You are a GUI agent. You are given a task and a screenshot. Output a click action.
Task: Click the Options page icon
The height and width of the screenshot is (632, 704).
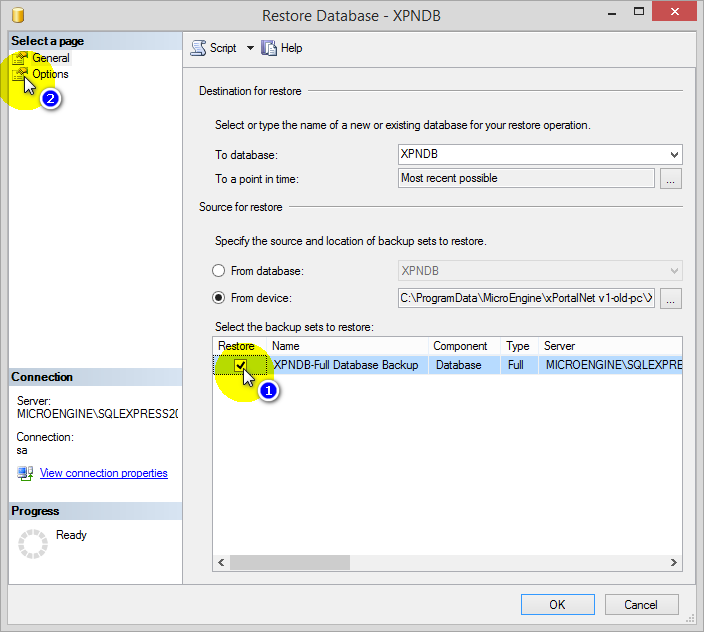coord(20,74)
